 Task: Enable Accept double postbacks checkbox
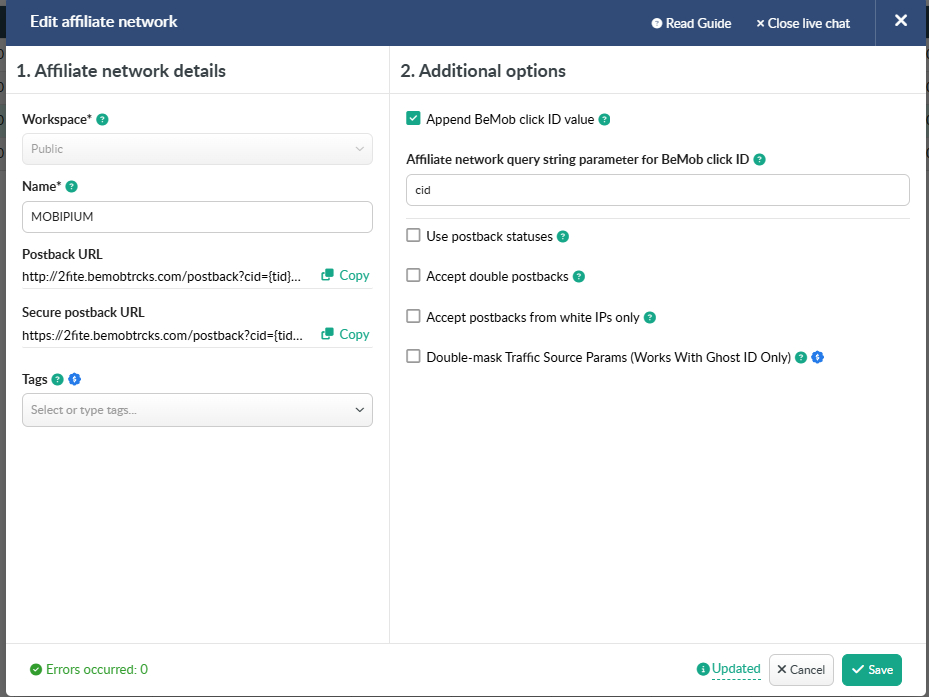pyautogui.click(x=413, y=276)
